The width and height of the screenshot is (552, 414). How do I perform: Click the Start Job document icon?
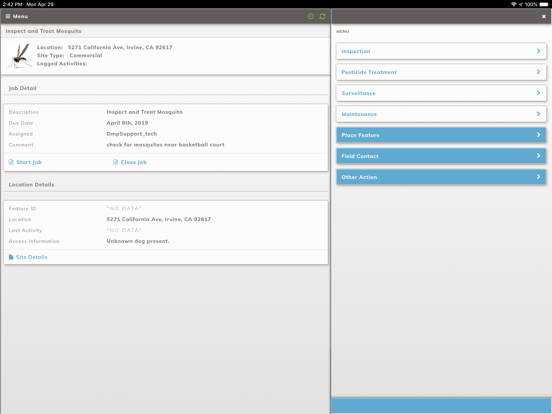coord(11,162)
